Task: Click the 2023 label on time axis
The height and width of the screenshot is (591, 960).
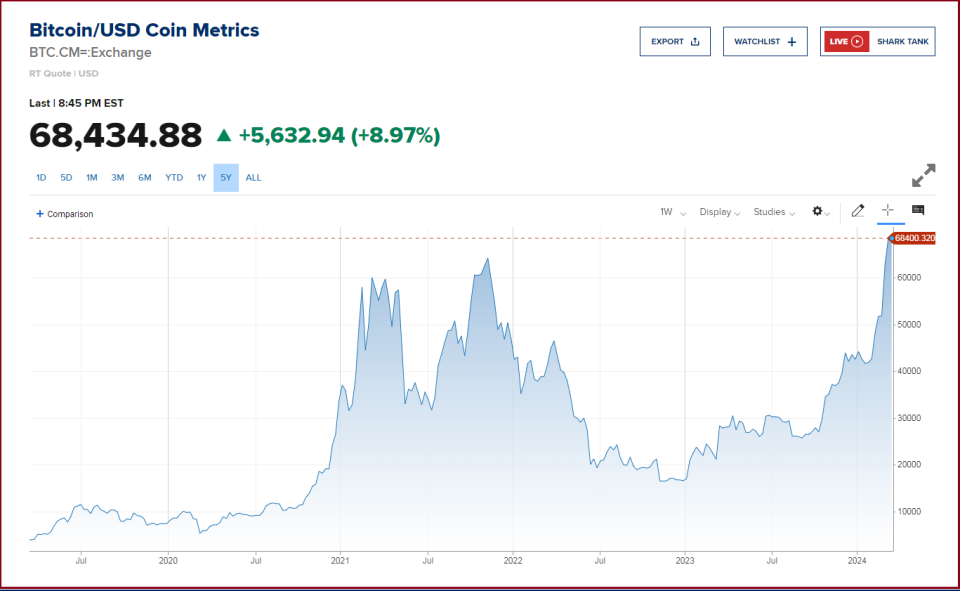Action: point(684,560)
